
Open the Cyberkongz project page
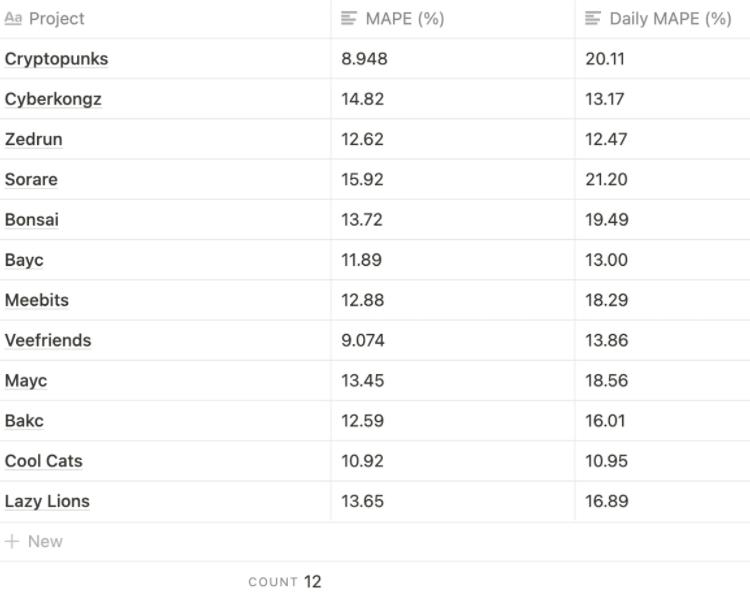point(53,99)
